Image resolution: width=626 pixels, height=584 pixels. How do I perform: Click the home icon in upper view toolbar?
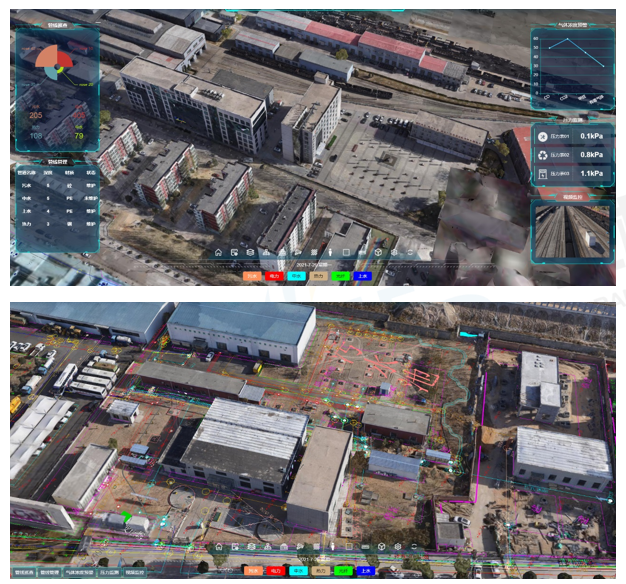click(x=218, y=252)
